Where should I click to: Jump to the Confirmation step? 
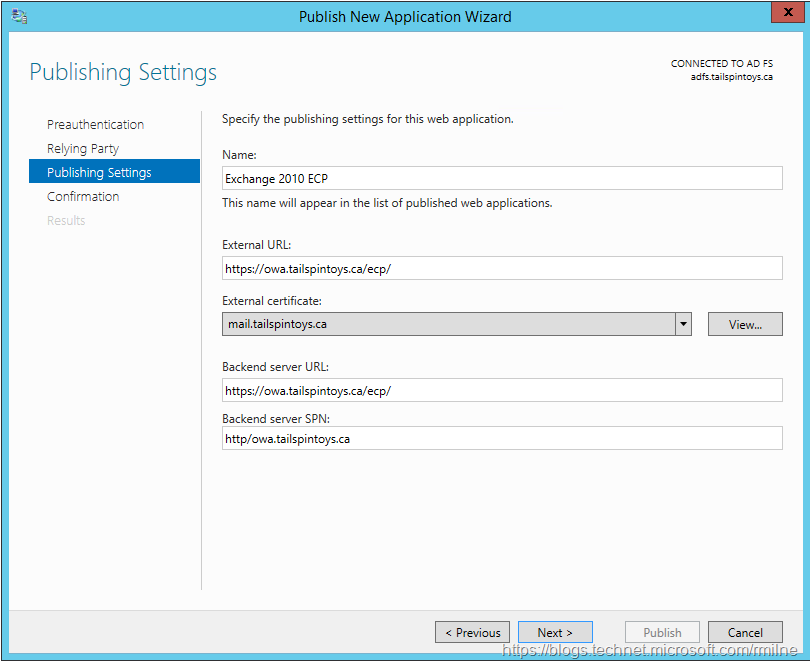83,196
